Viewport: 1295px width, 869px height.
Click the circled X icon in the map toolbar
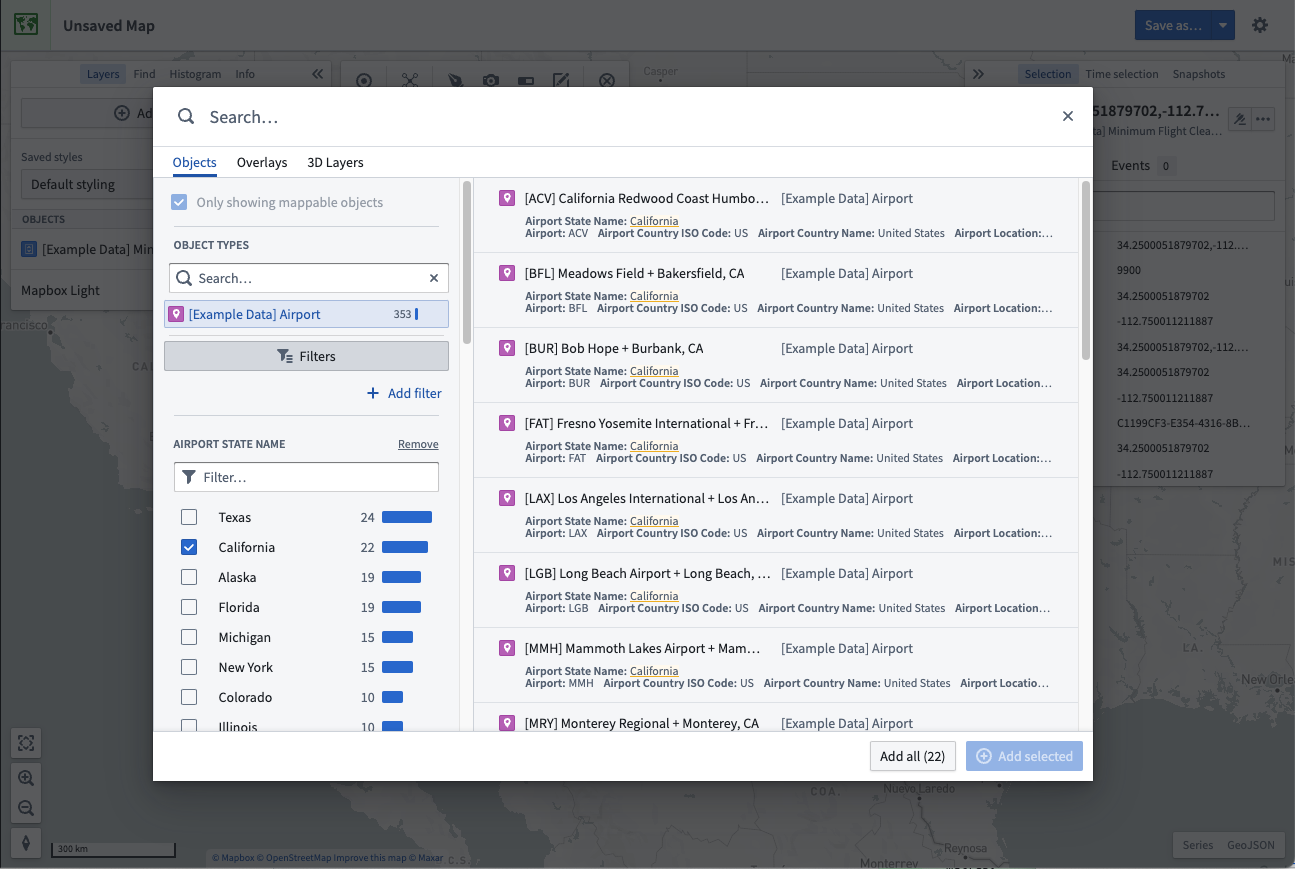point(606,80)
